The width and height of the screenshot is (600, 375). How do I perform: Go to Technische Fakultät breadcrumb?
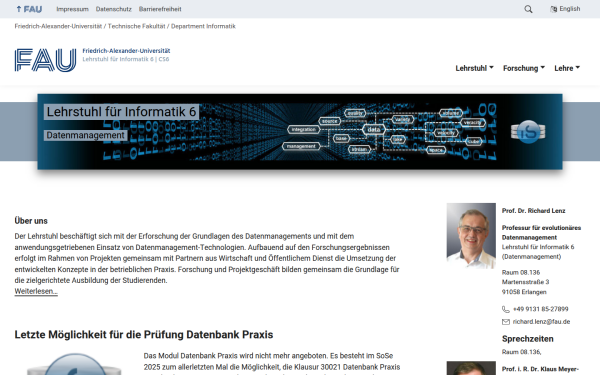pyautogui.click(x=137, y=26)
